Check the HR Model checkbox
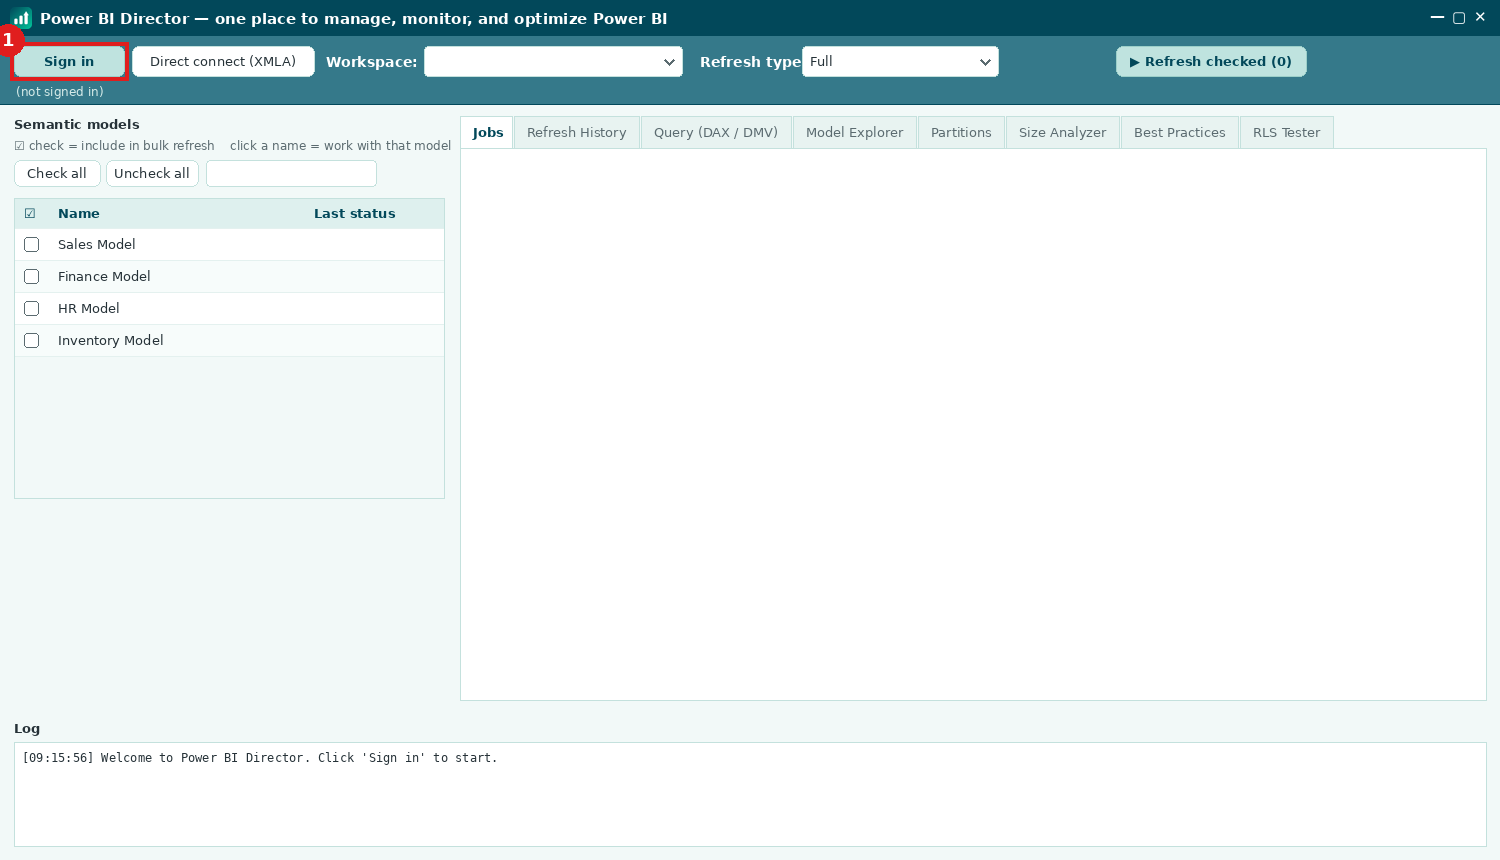Screen dimensions: 1500x860 pos(32,309)
